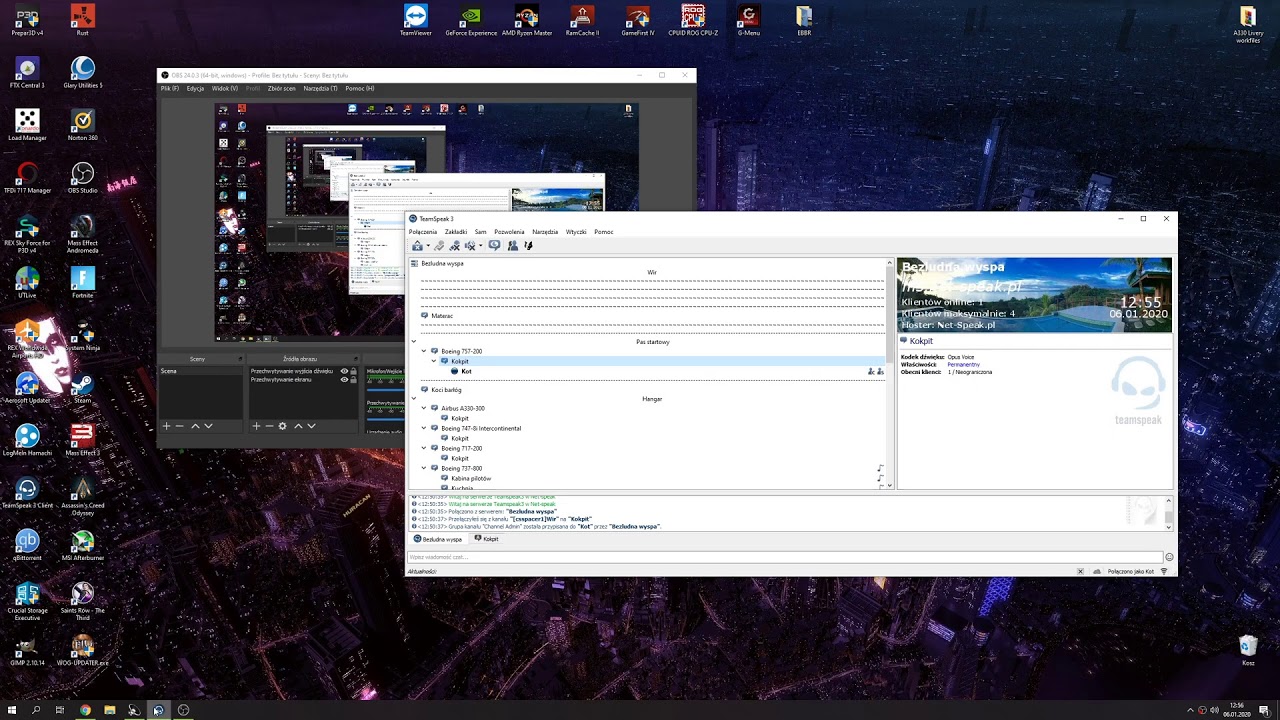Add a new source in OBS

coord(256,426)
